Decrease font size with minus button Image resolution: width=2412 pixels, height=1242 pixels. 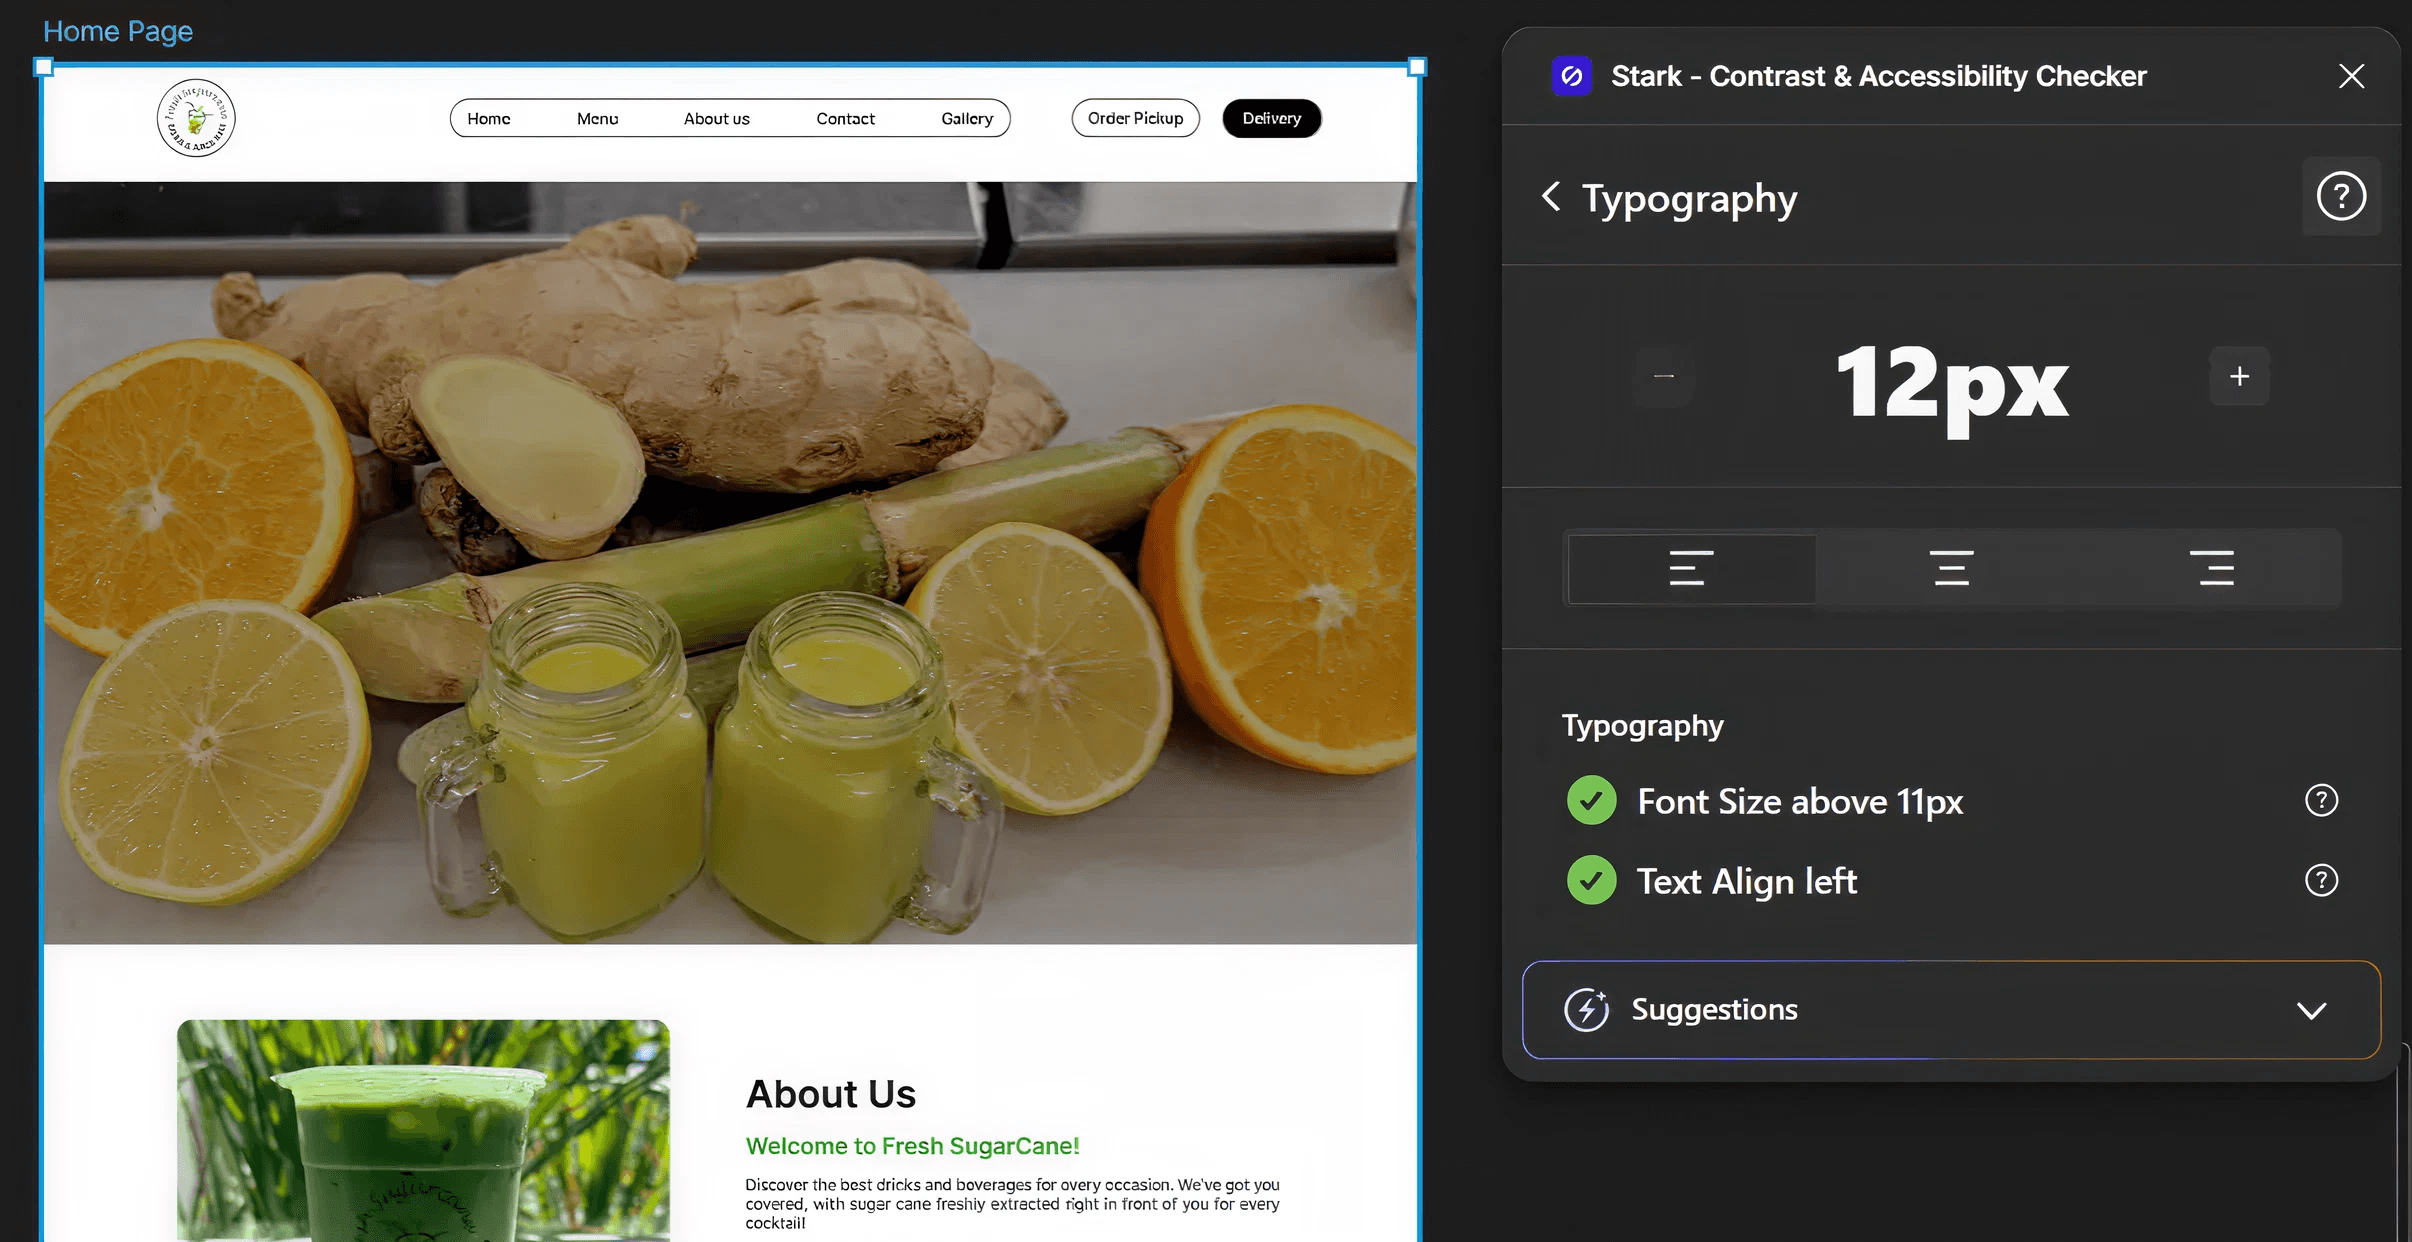[x=1664, y=377]
